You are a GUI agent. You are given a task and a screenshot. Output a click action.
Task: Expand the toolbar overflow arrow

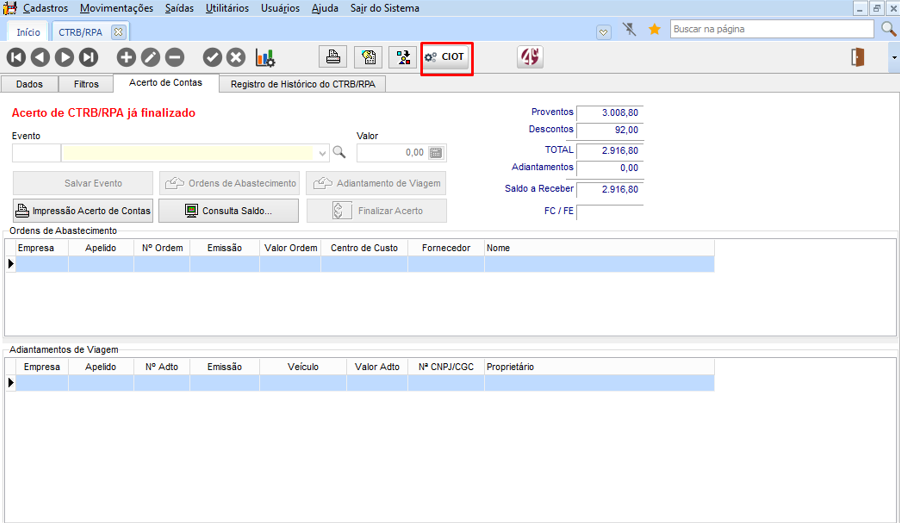pos(894,57)
